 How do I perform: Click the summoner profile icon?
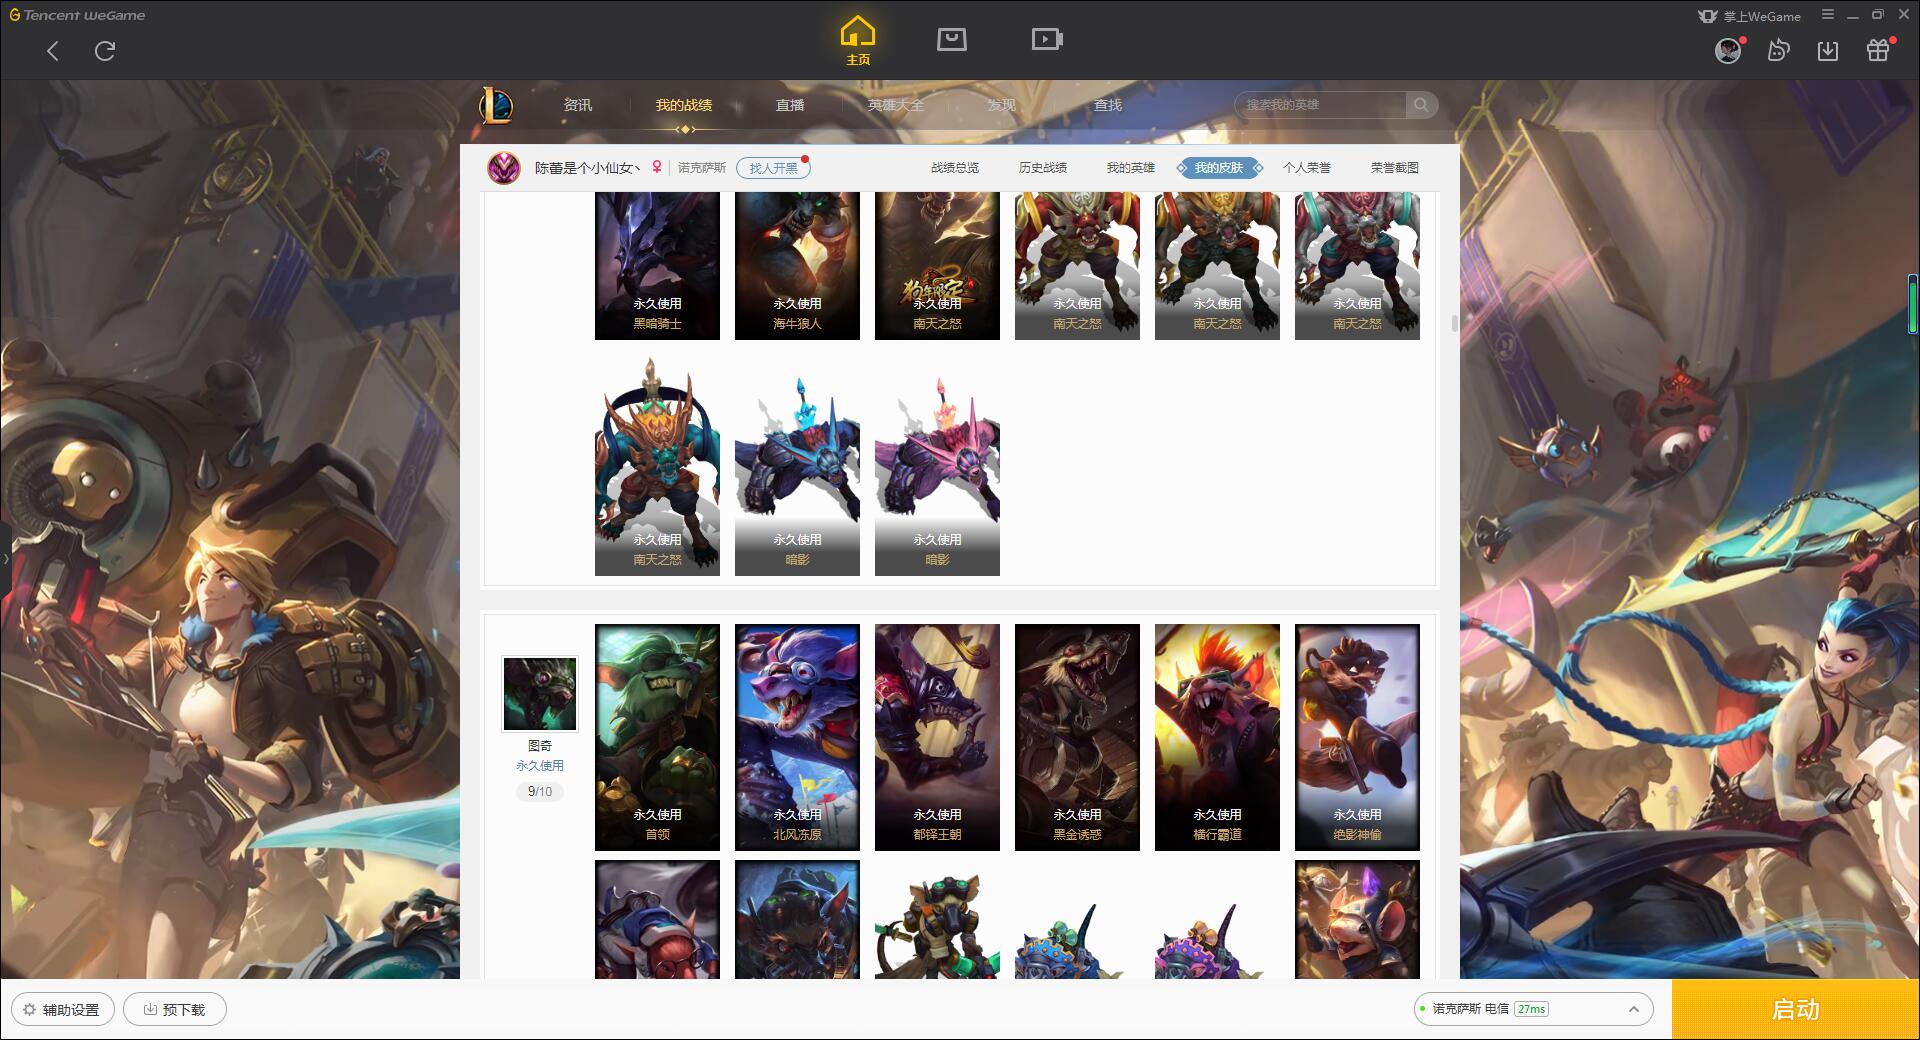click(x=504, y=168)
